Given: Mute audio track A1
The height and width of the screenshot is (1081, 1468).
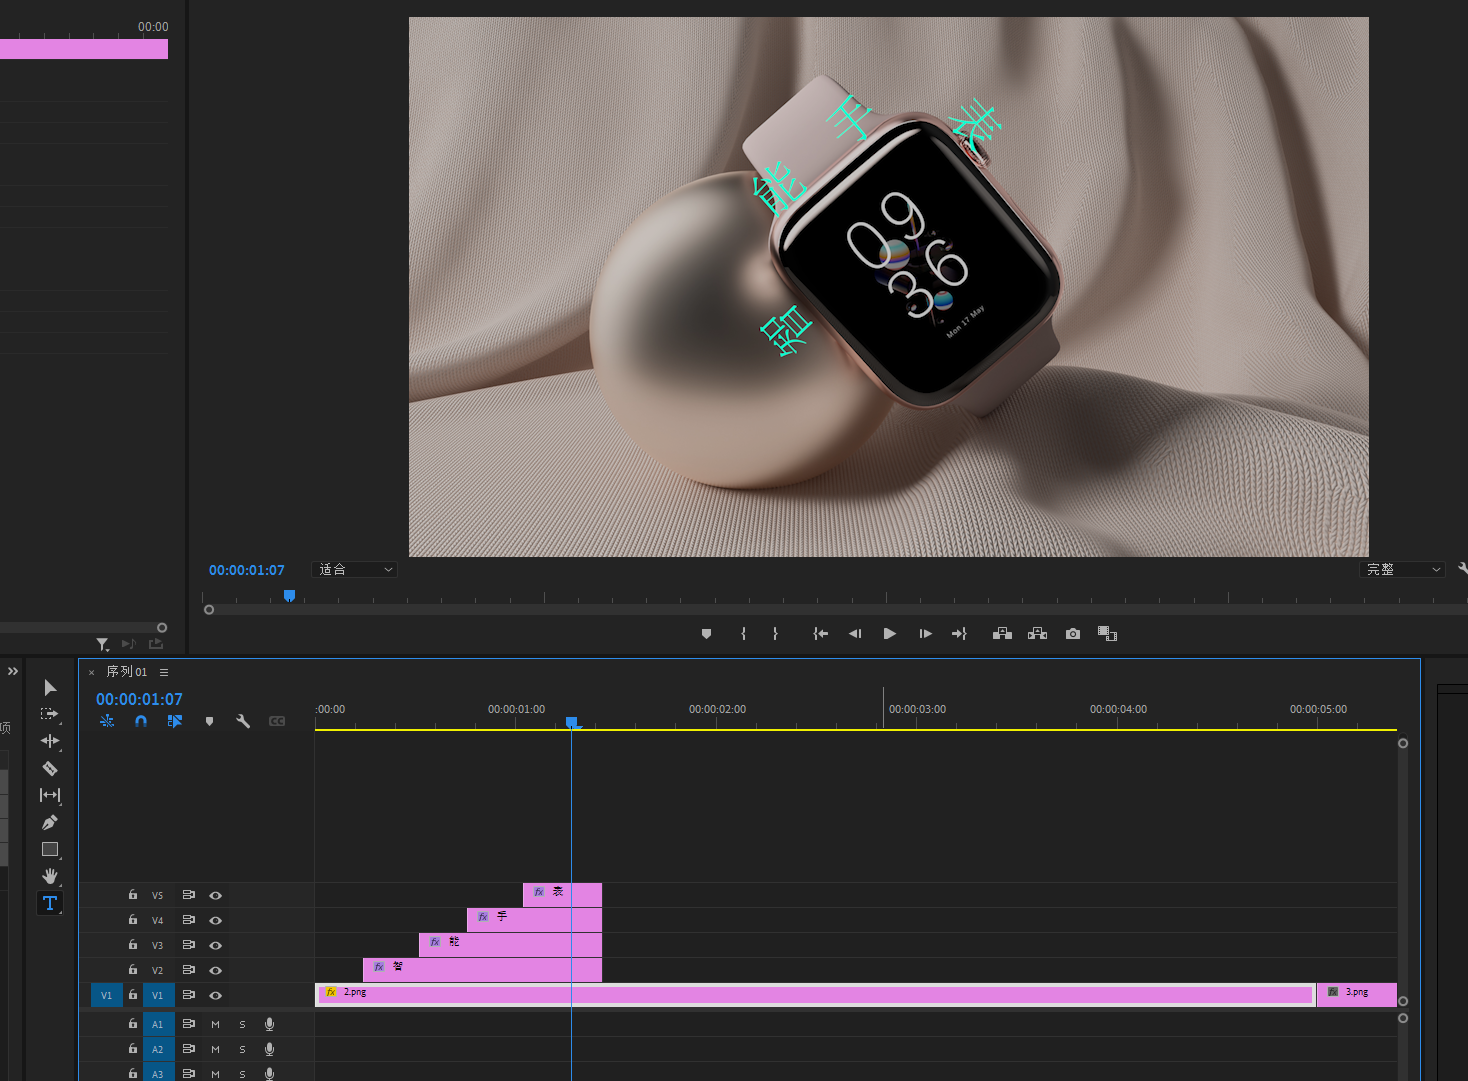Looking at the screenshot, I should click(215, 1024).
